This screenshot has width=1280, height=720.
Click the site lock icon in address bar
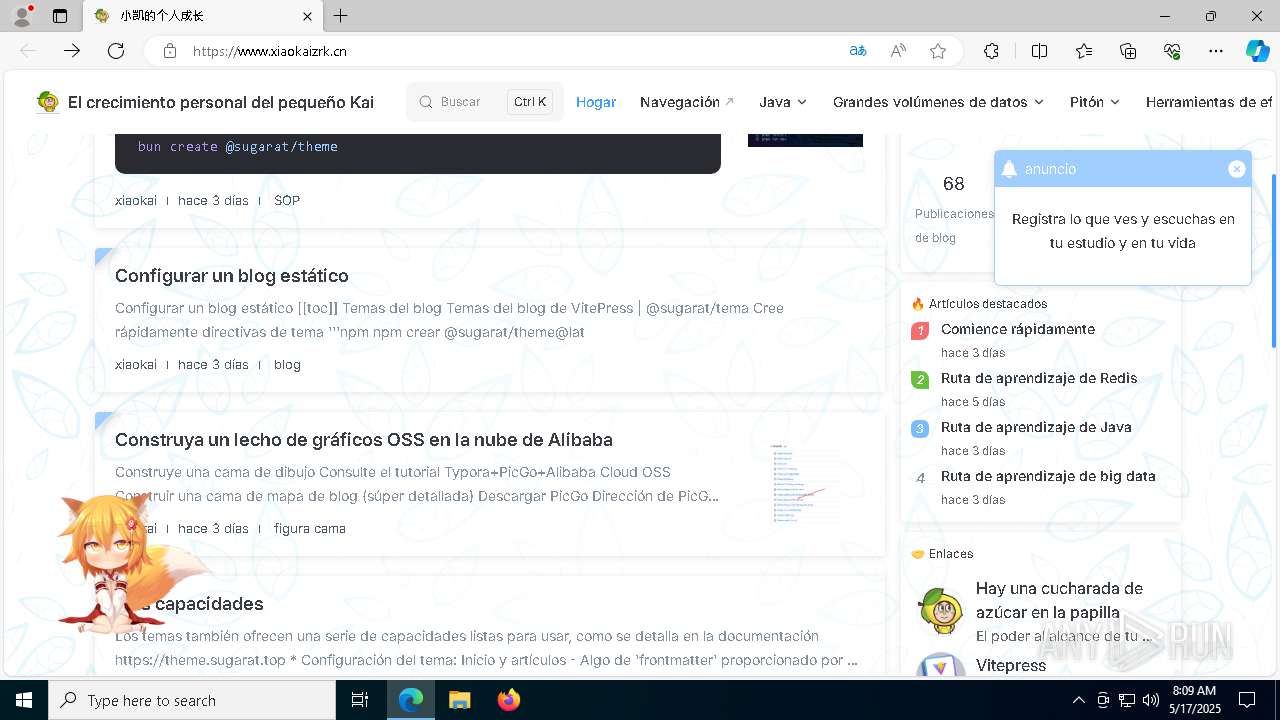170,51
